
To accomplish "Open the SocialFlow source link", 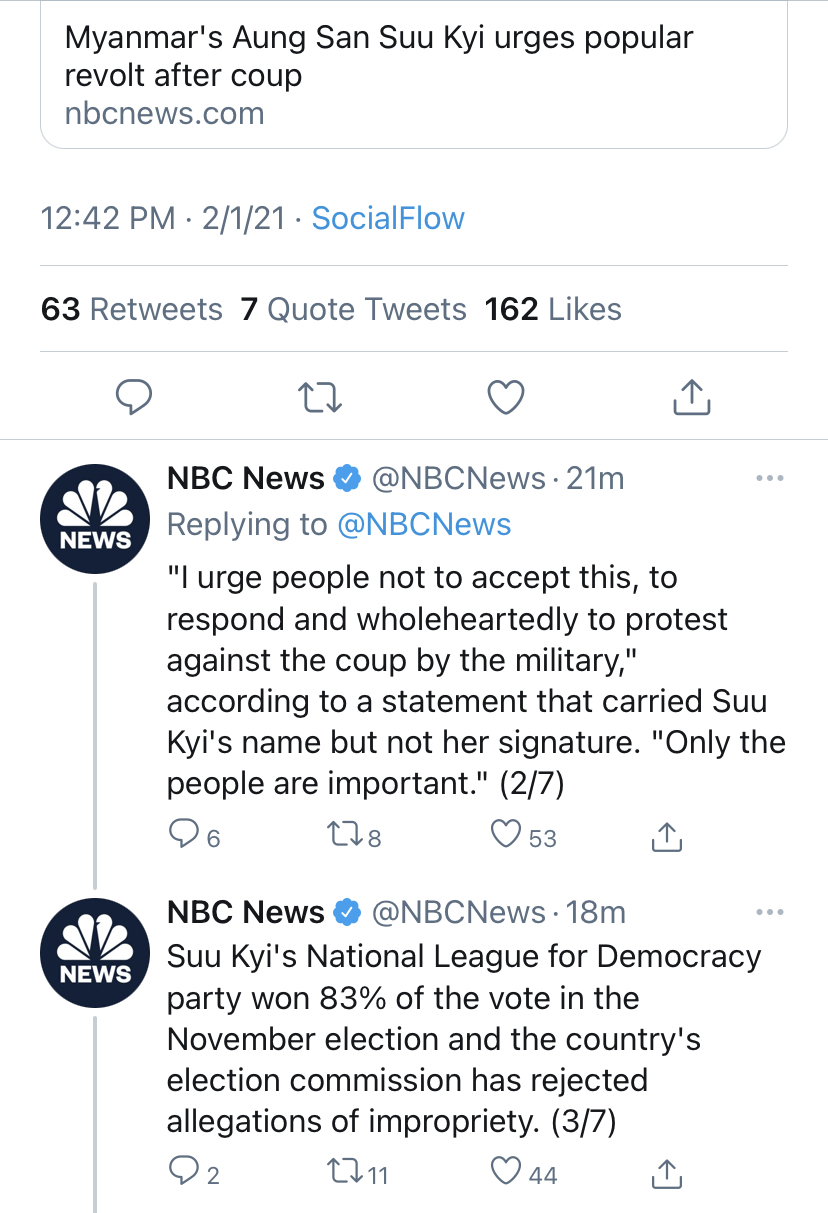I will tap(388, 218).
